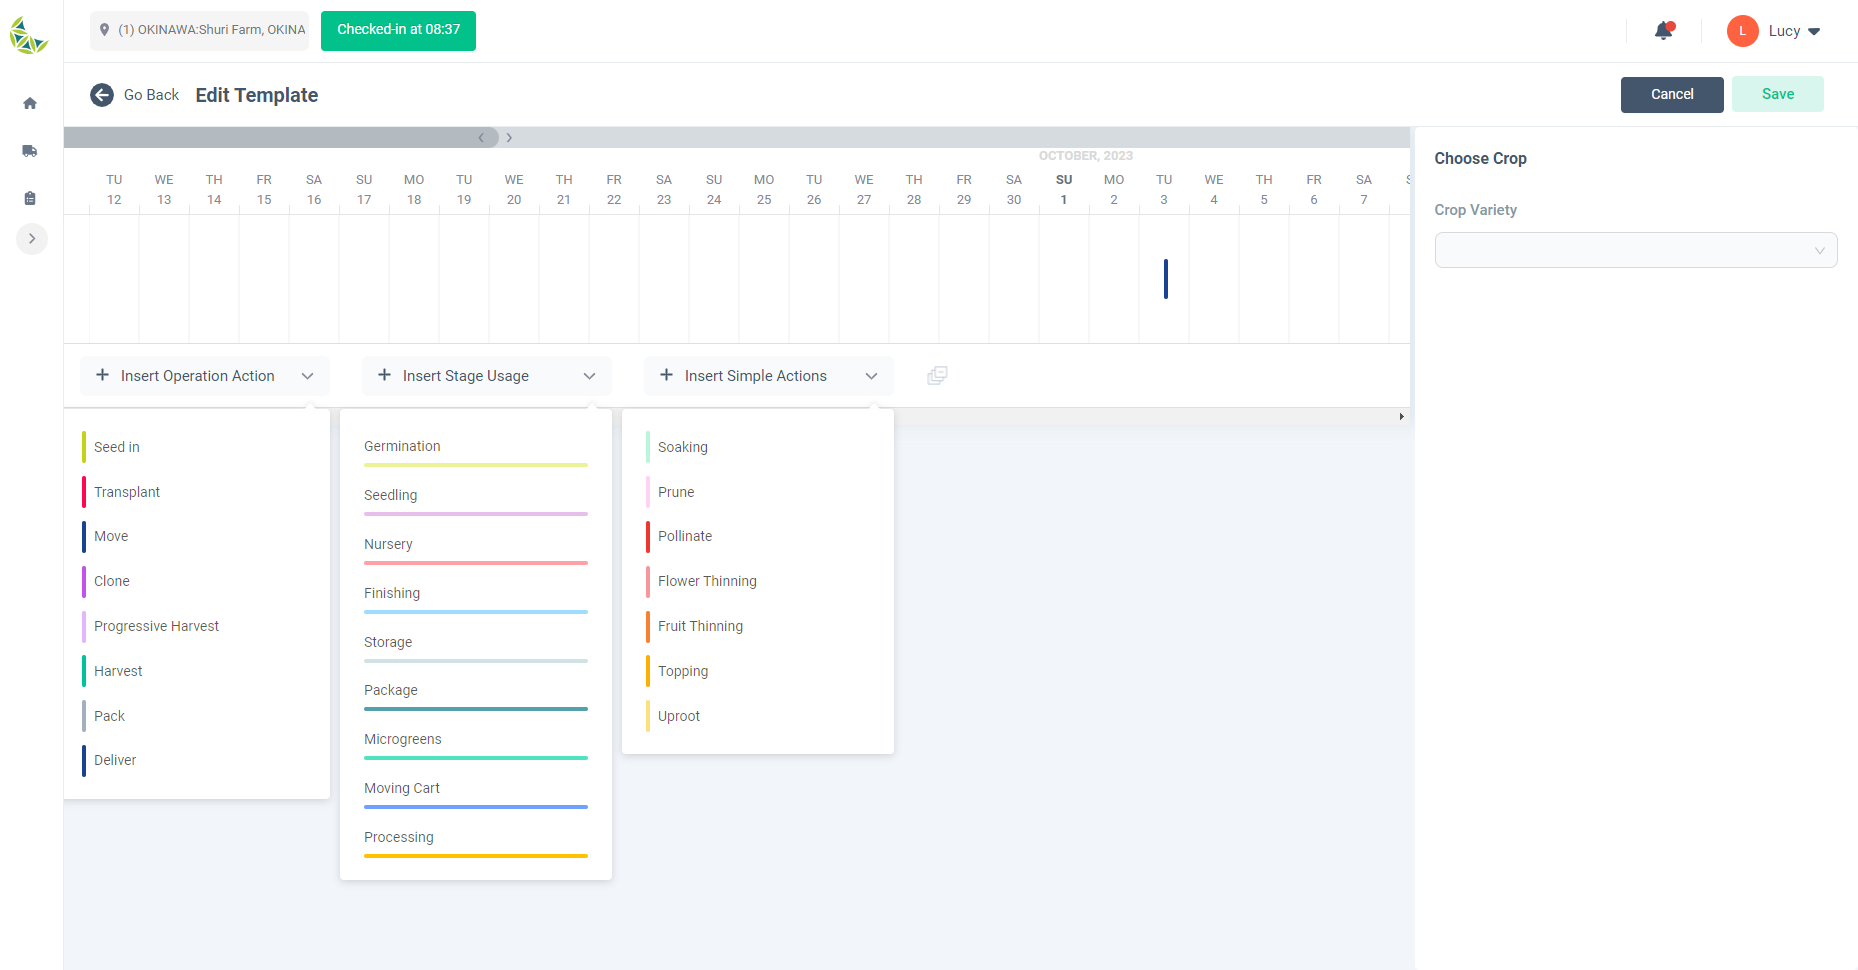Screen dimensions: 1858x970
Task: Click the plus icon of Insert Simple Actions
Action: (666, 375)
